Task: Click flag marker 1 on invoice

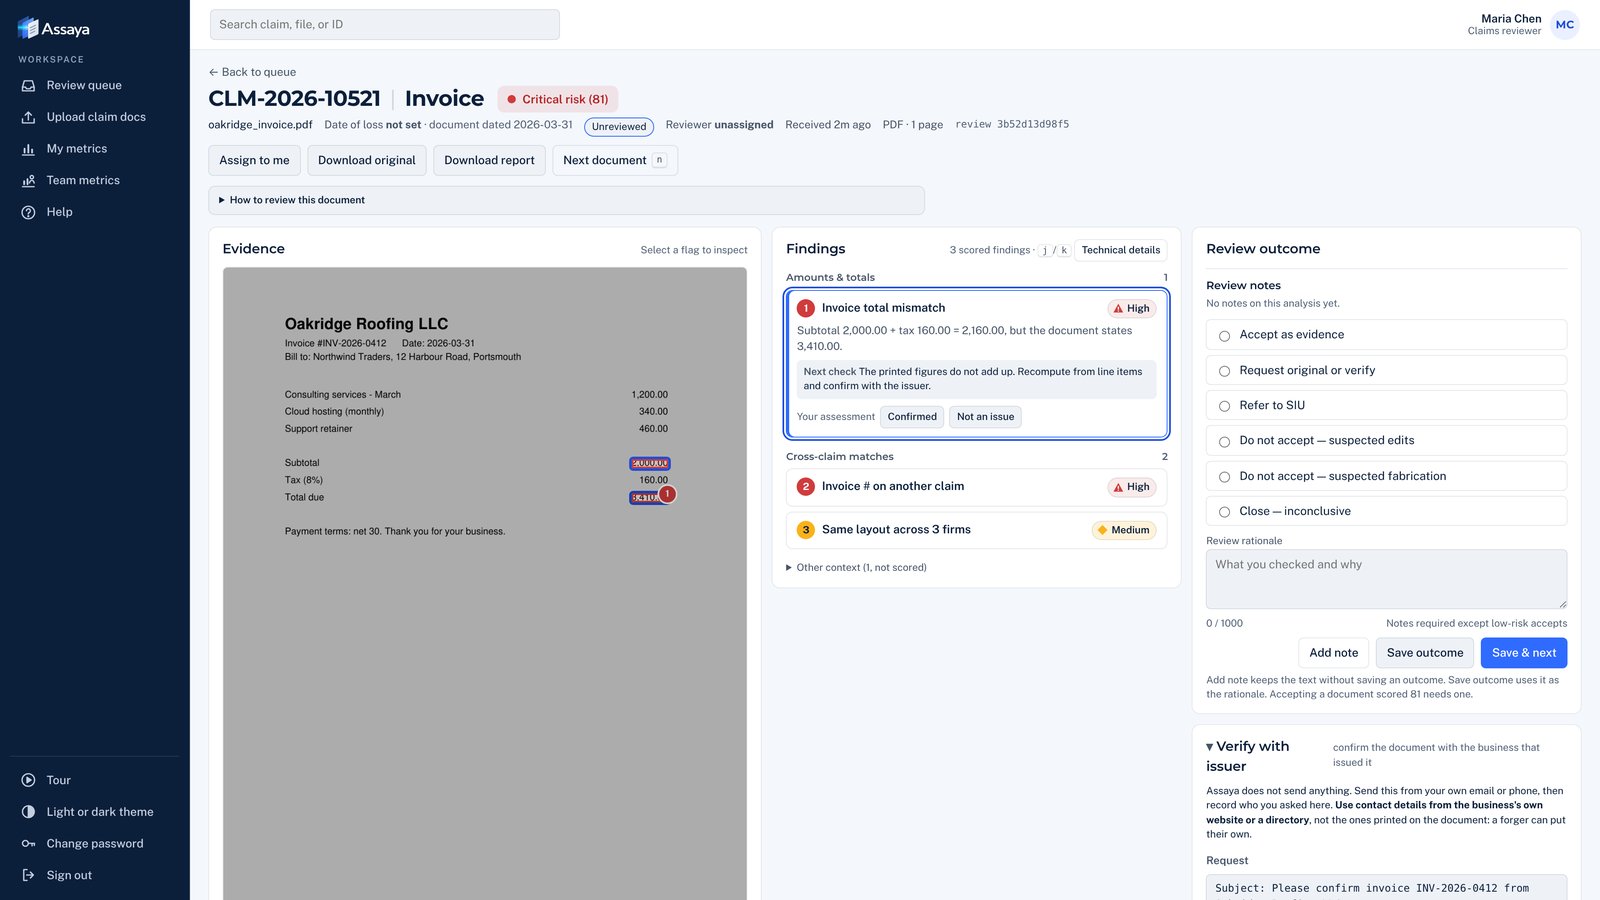Action: tap(667, 494)
